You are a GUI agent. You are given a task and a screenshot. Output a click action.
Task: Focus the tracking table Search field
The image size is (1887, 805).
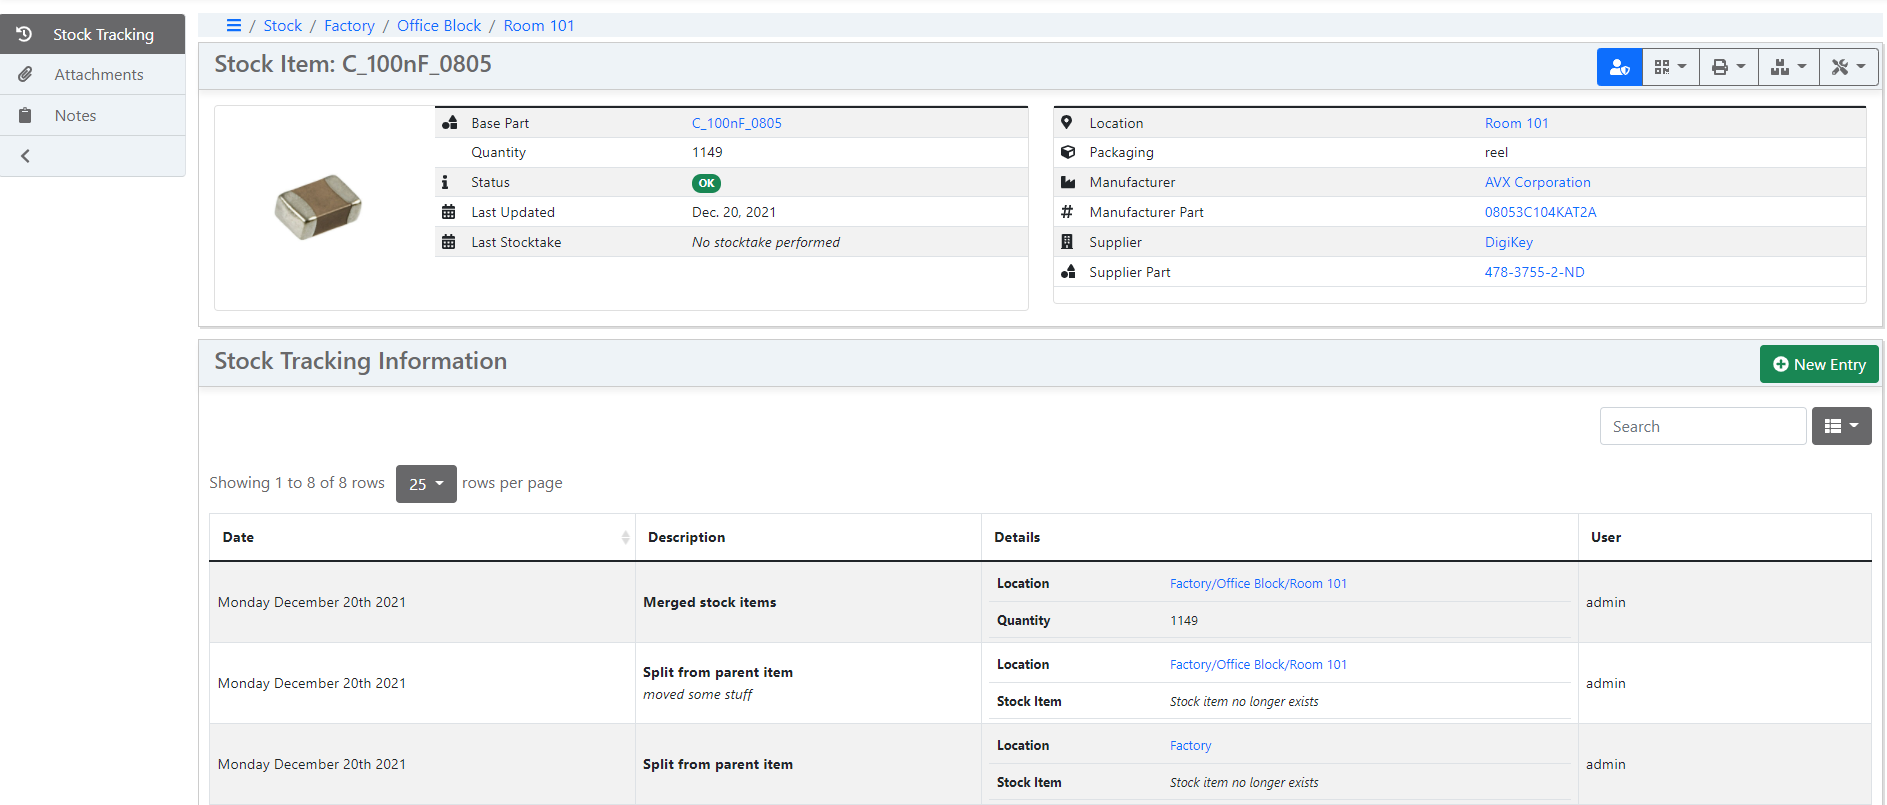coord(1702,426)
